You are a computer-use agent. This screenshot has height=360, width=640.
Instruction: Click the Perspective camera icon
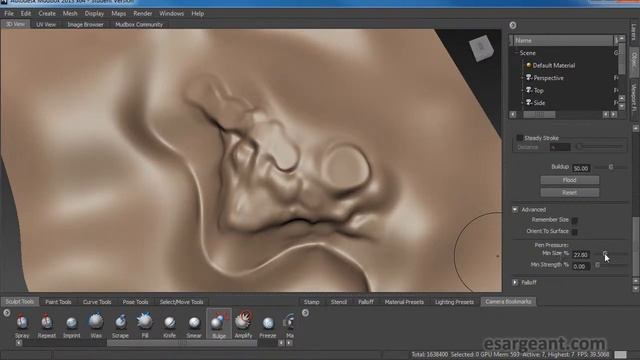529,77
